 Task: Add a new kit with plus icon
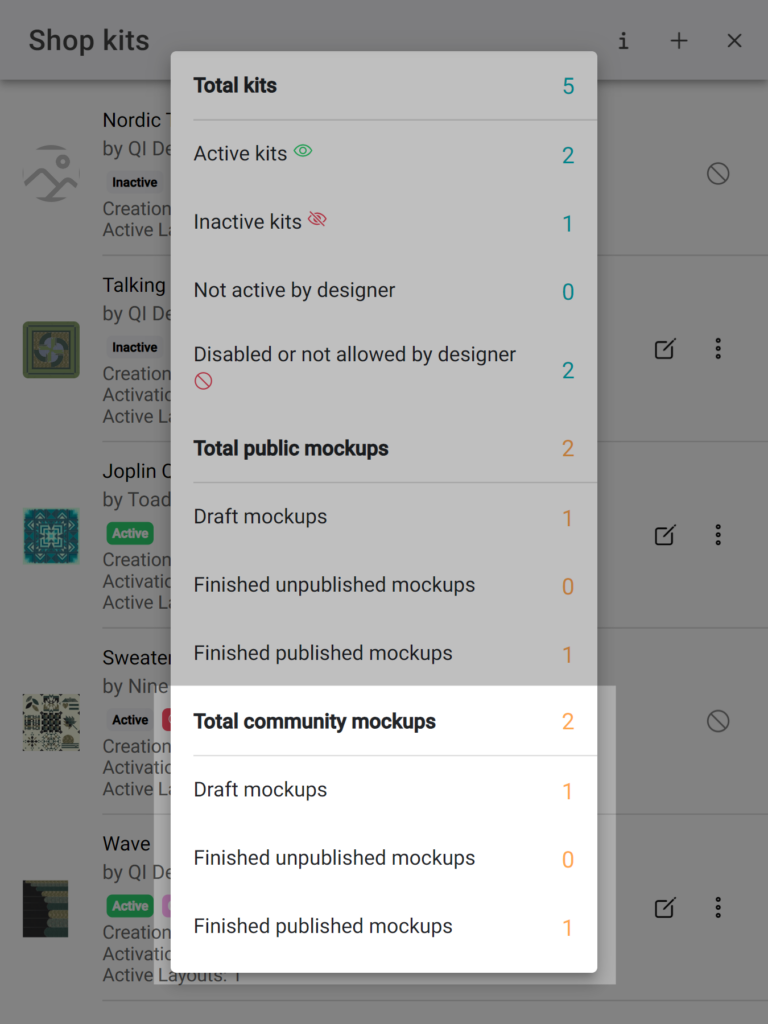(x=679, y=41)
